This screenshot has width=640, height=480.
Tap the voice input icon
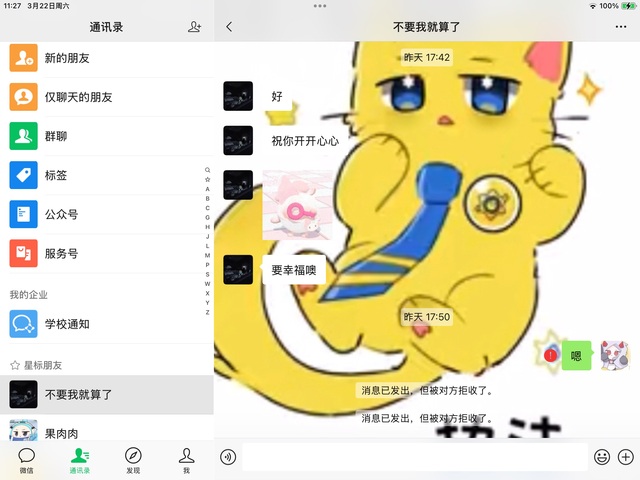click(228, 457)
